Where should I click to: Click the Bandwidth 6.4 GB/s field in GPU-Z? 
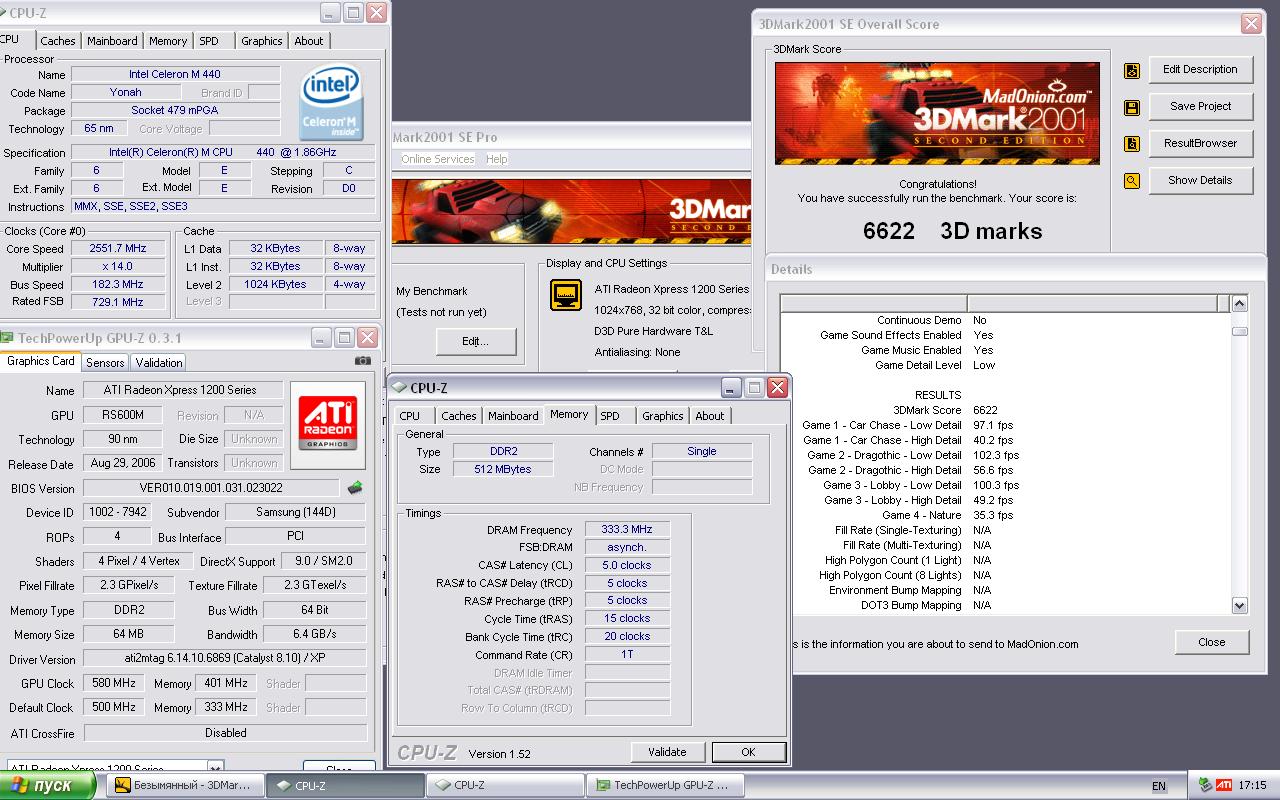pos(315,634)
